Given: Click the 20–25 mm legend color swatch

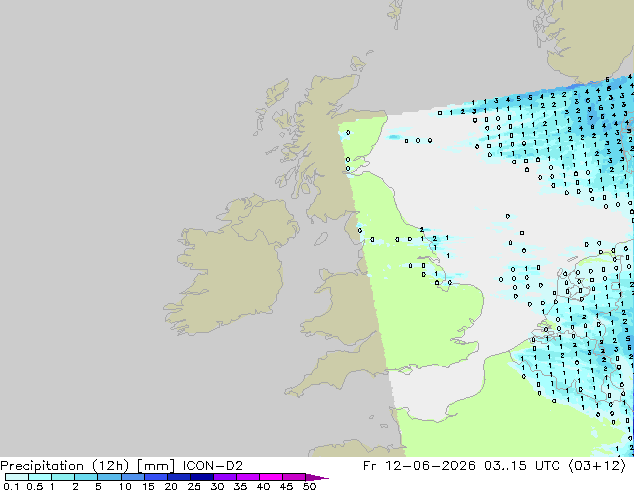Looking at the screenshot, I should pos(179,477).
